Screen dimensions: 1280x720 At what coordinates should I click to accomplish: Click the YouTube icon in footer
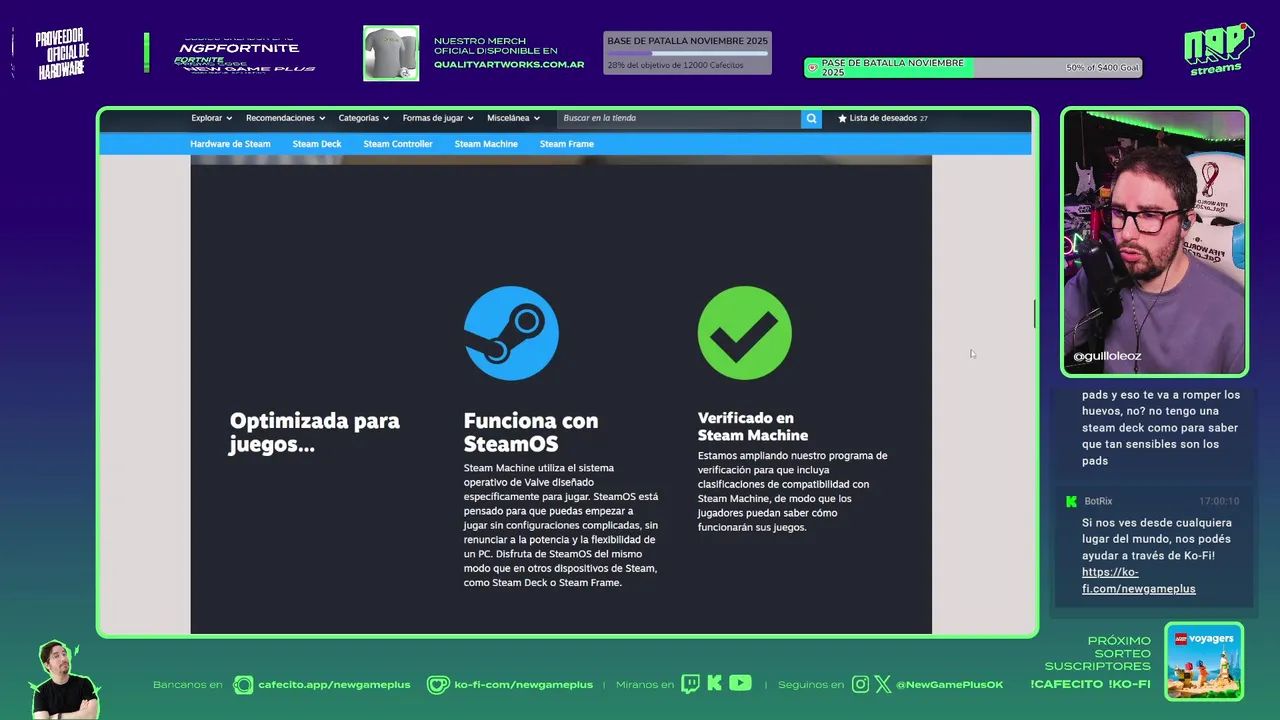pos(740,684)
